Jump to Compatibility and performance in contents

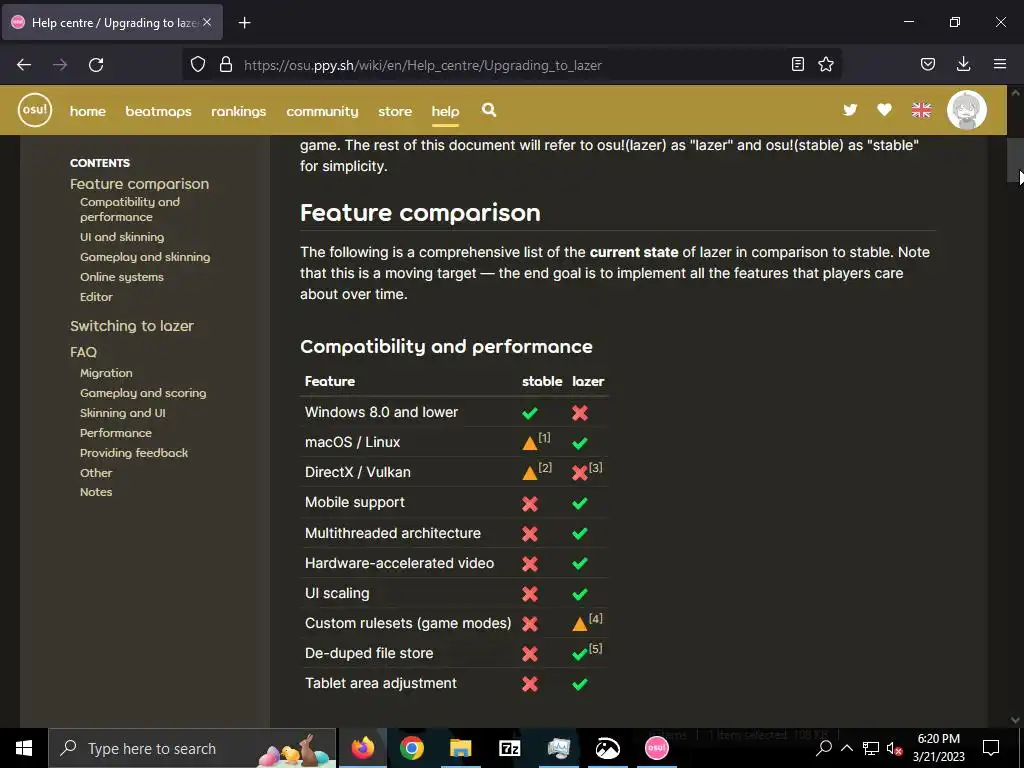pos(130,210)
